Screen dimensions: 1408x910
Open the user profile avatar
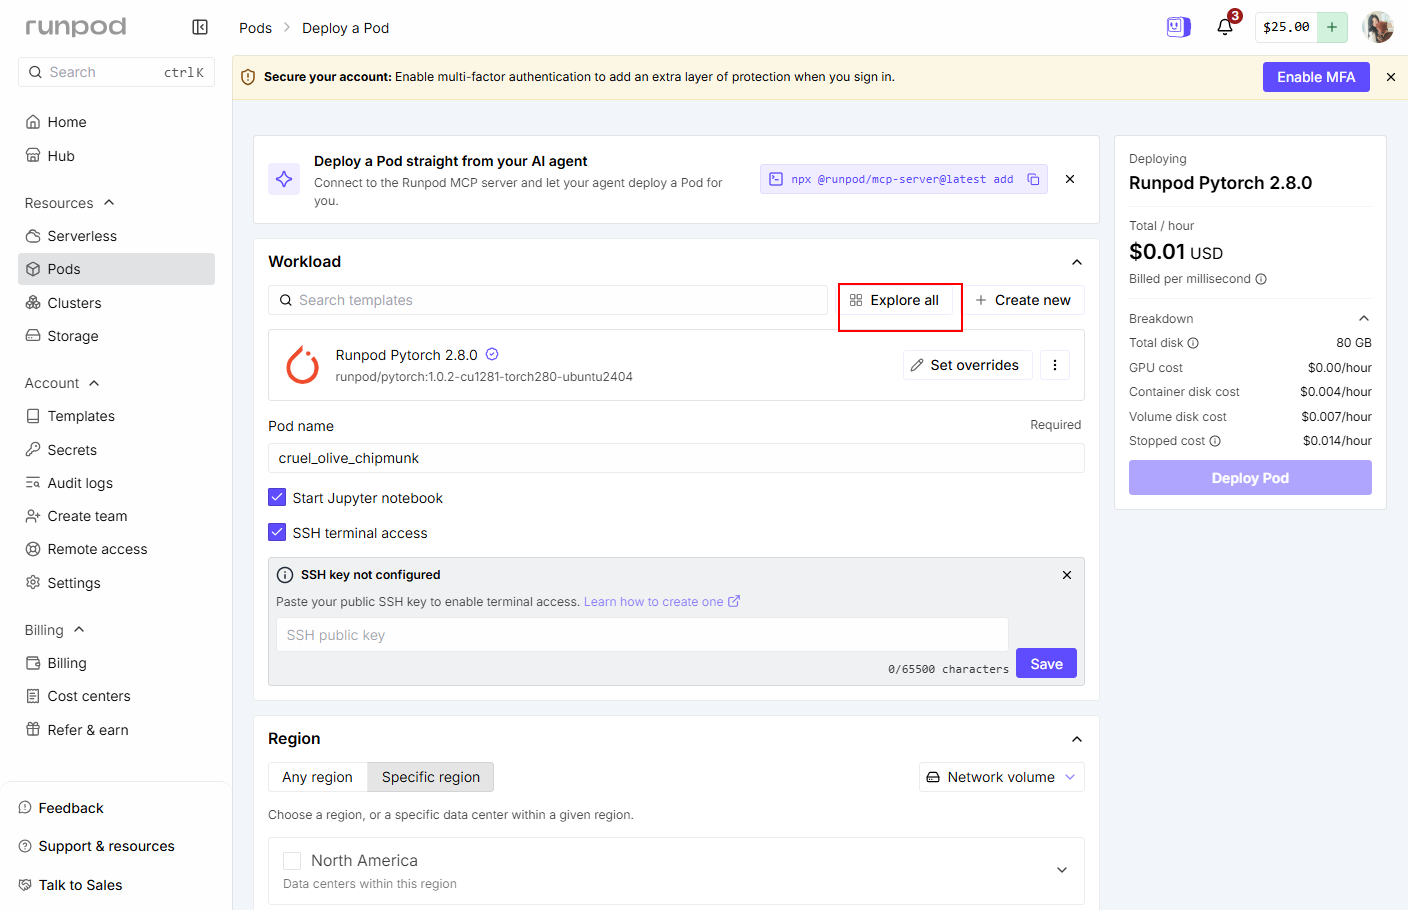click(x=1378, y=27)
